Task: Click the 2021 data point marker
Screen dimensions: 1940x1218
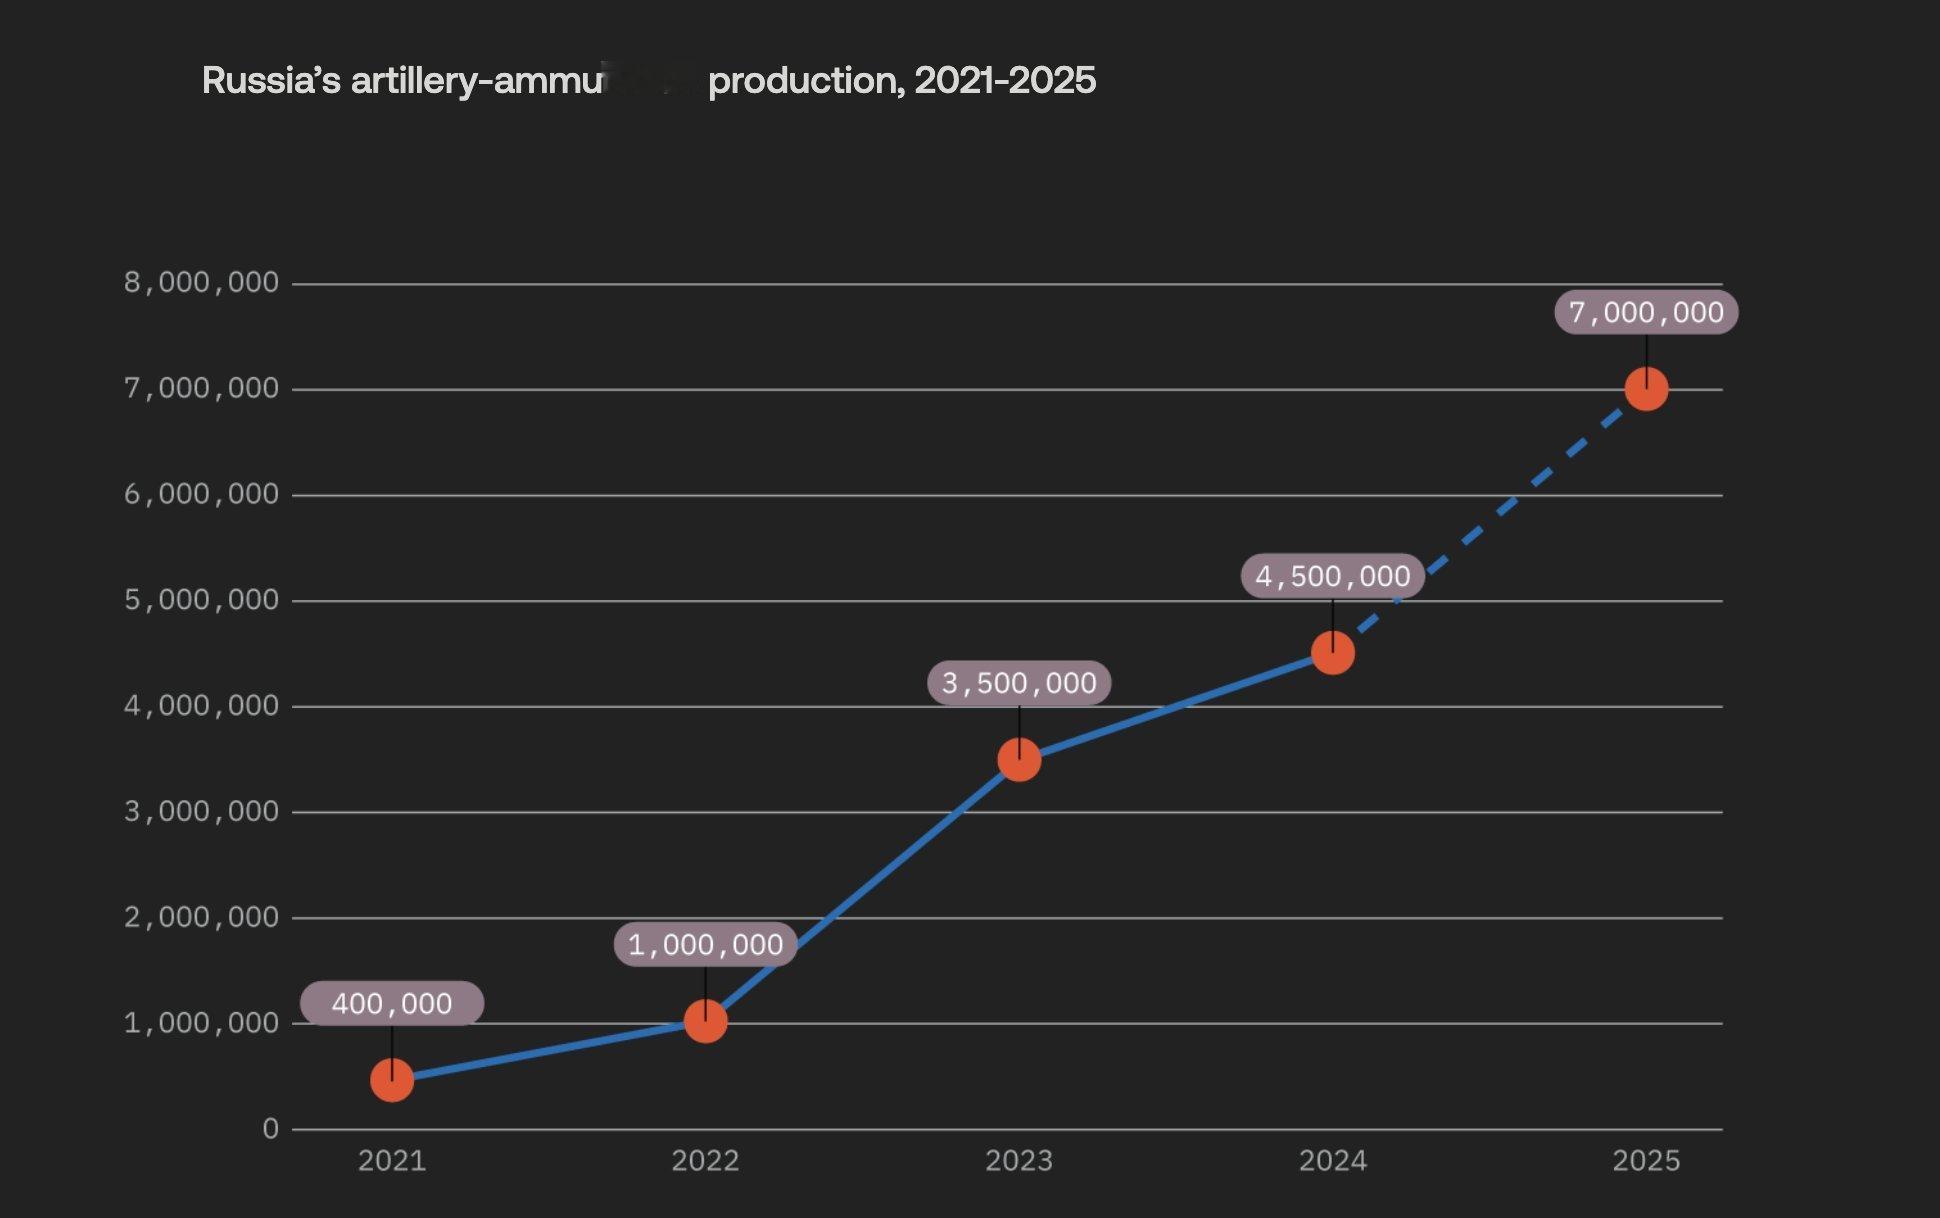Action: pyautogui.click(x=392, y=1080)
